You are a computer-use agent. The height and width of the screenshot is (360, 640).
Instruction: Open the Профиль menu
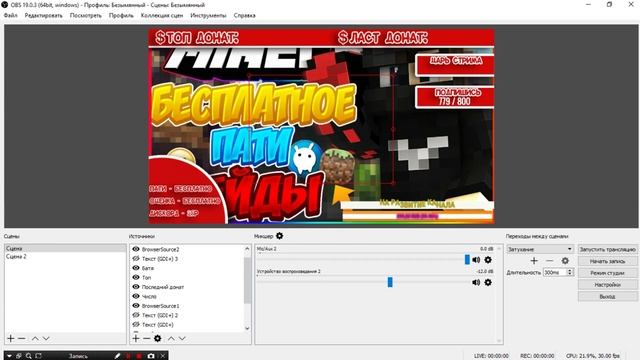[x=121, y=15]
